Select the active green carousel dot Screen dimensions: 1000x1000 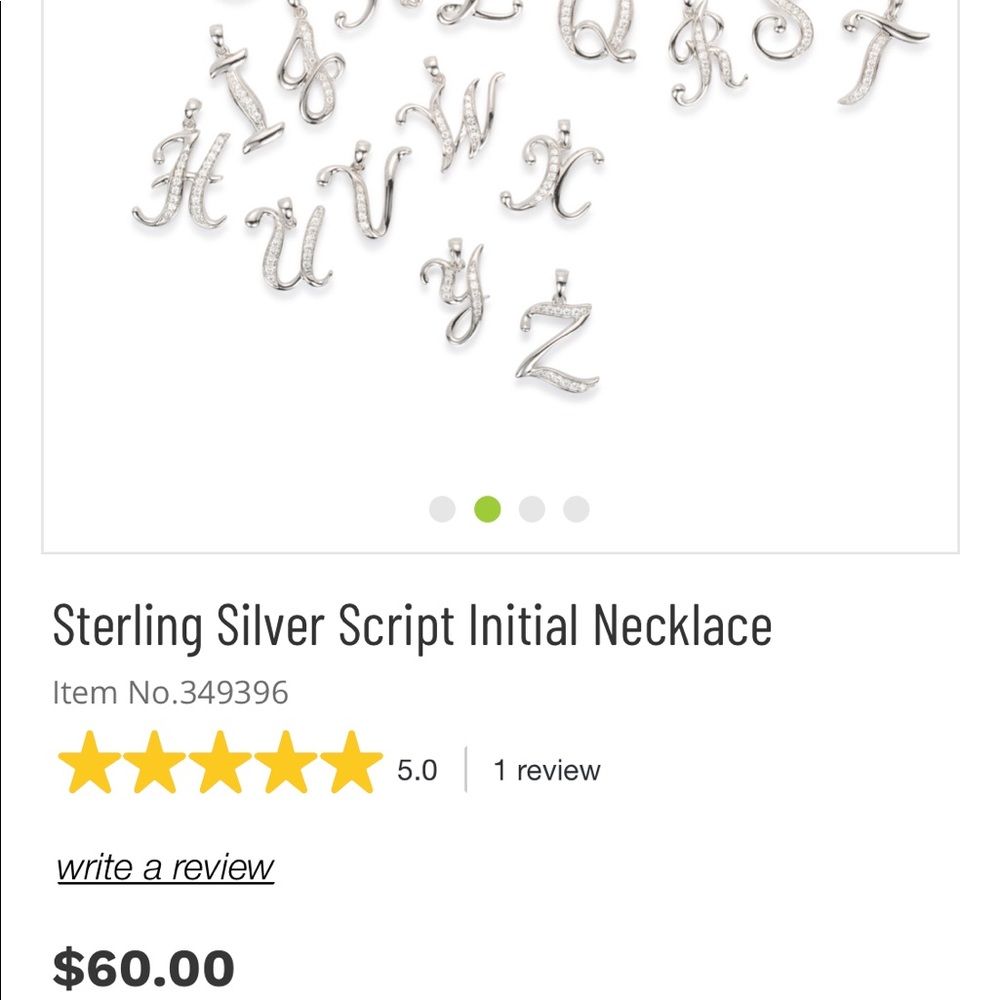pyautogui.click(x=486, y=509)
